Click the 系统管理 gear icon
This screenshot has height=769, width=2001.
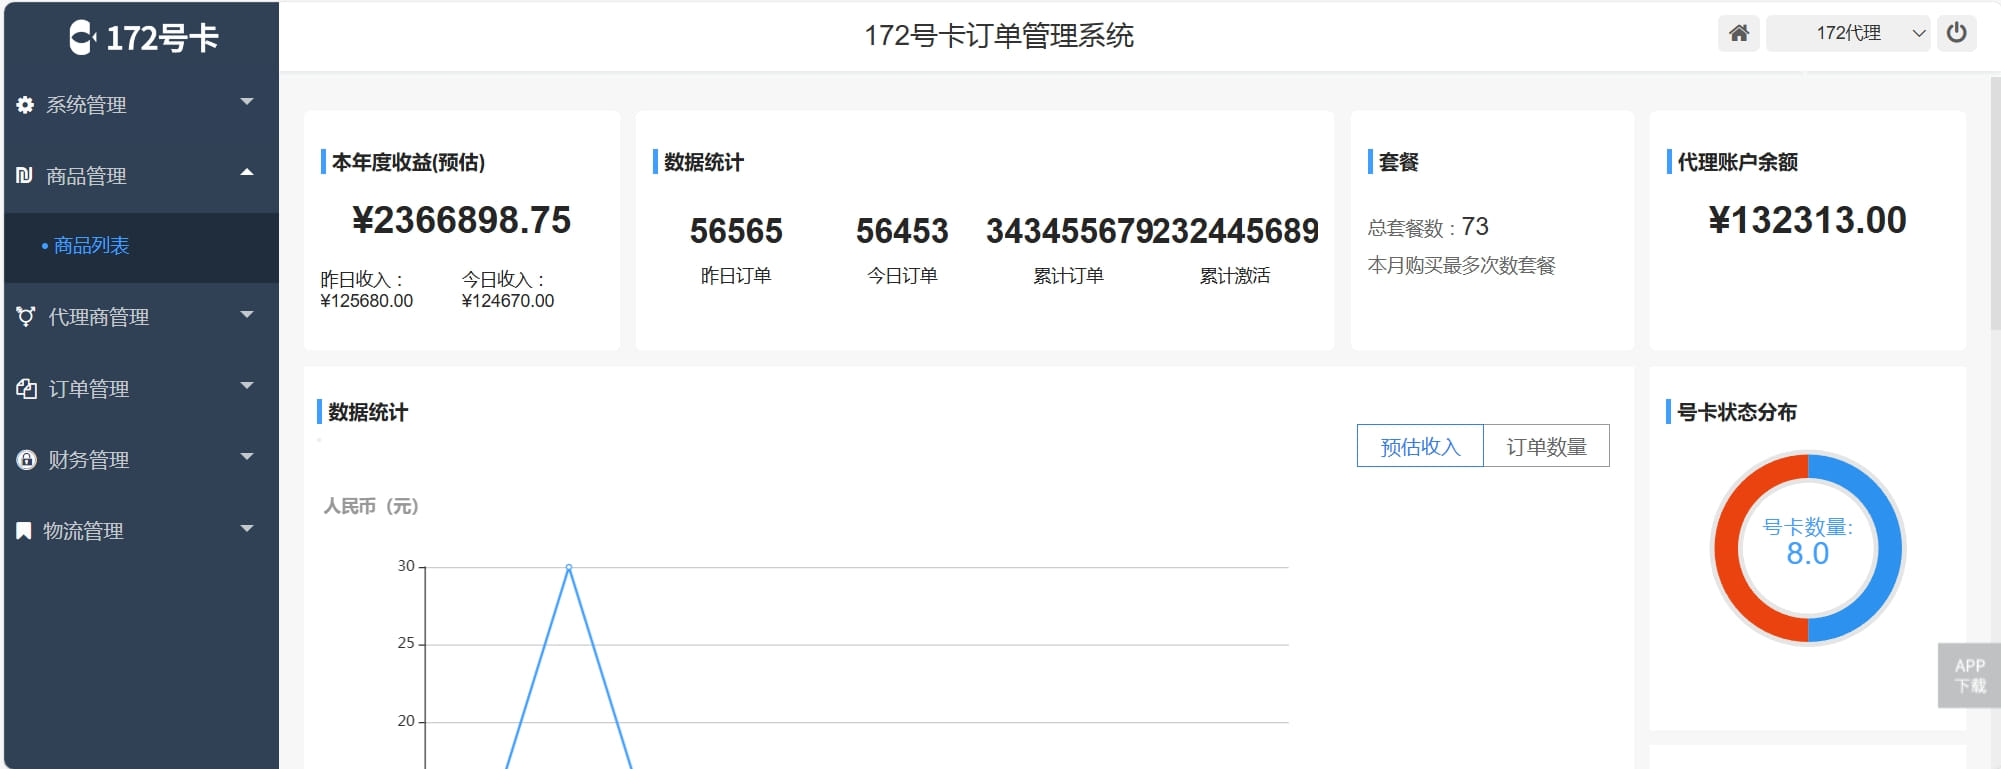tap(25, 105)
